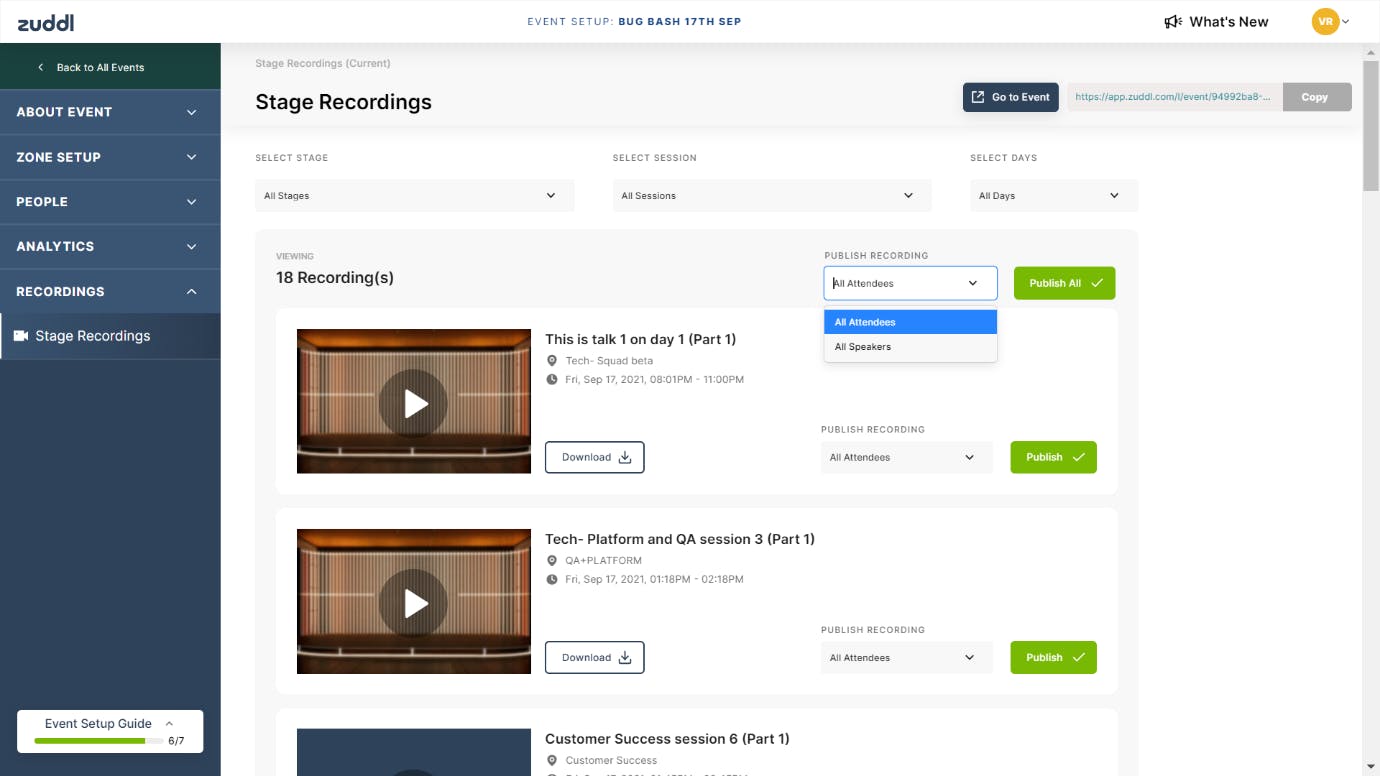
Task: Open the publish audience dropdown for QA session 3
Action: click(906, 657)
